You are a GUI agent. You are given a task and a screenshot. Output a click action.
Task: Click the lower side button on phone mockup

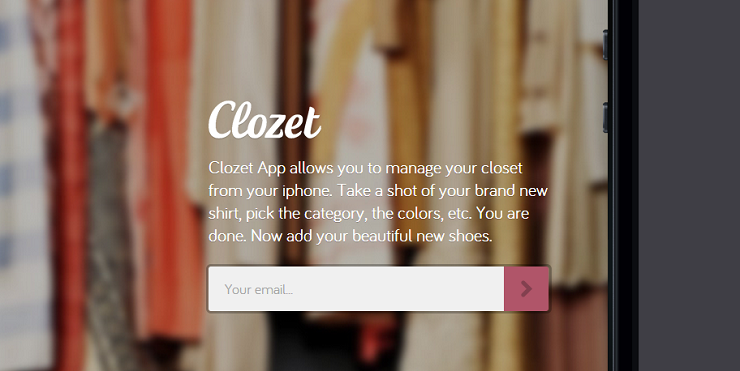click(605, 118)
